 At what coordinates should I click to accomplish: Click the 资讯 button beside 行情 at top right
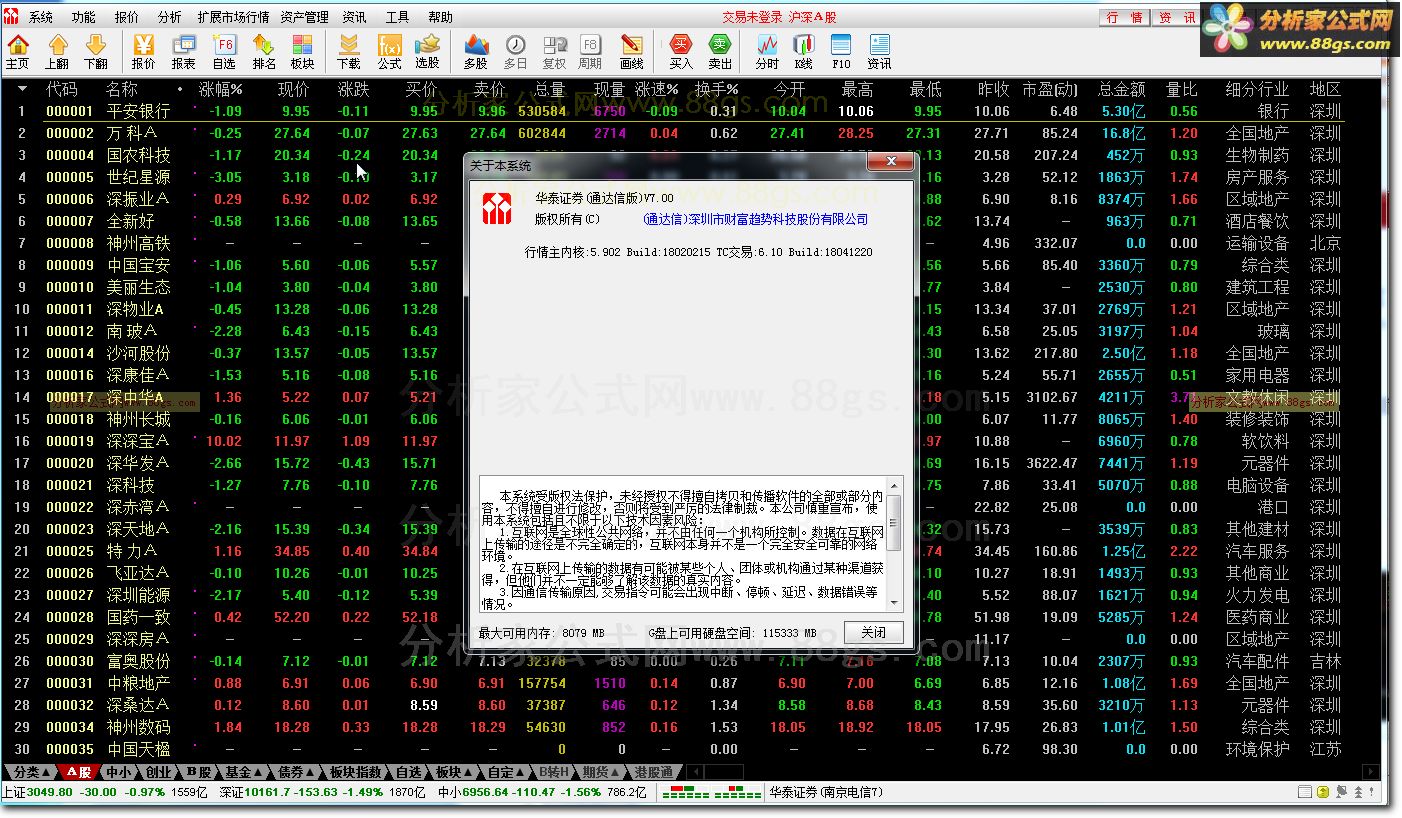pyautogui.click(x=1174, y=17)
